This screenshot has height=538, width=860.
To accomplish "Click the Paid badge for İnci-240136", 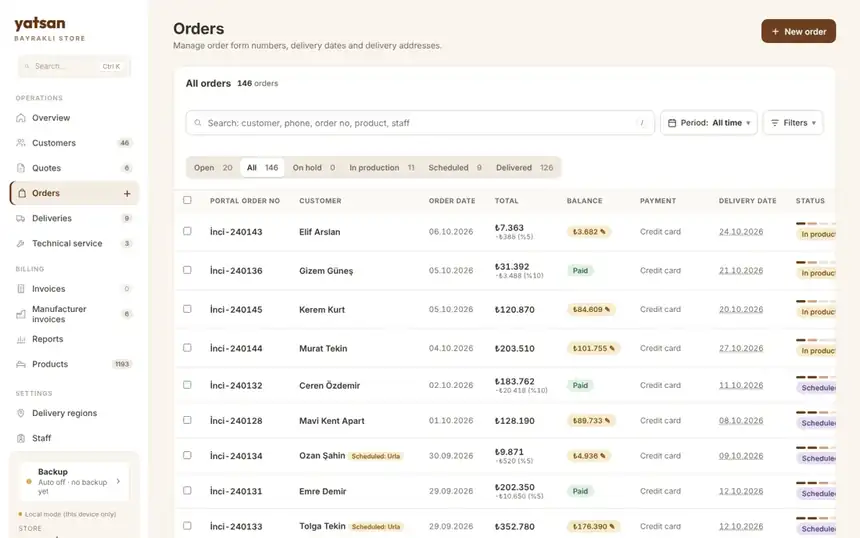I will point(580,271).
